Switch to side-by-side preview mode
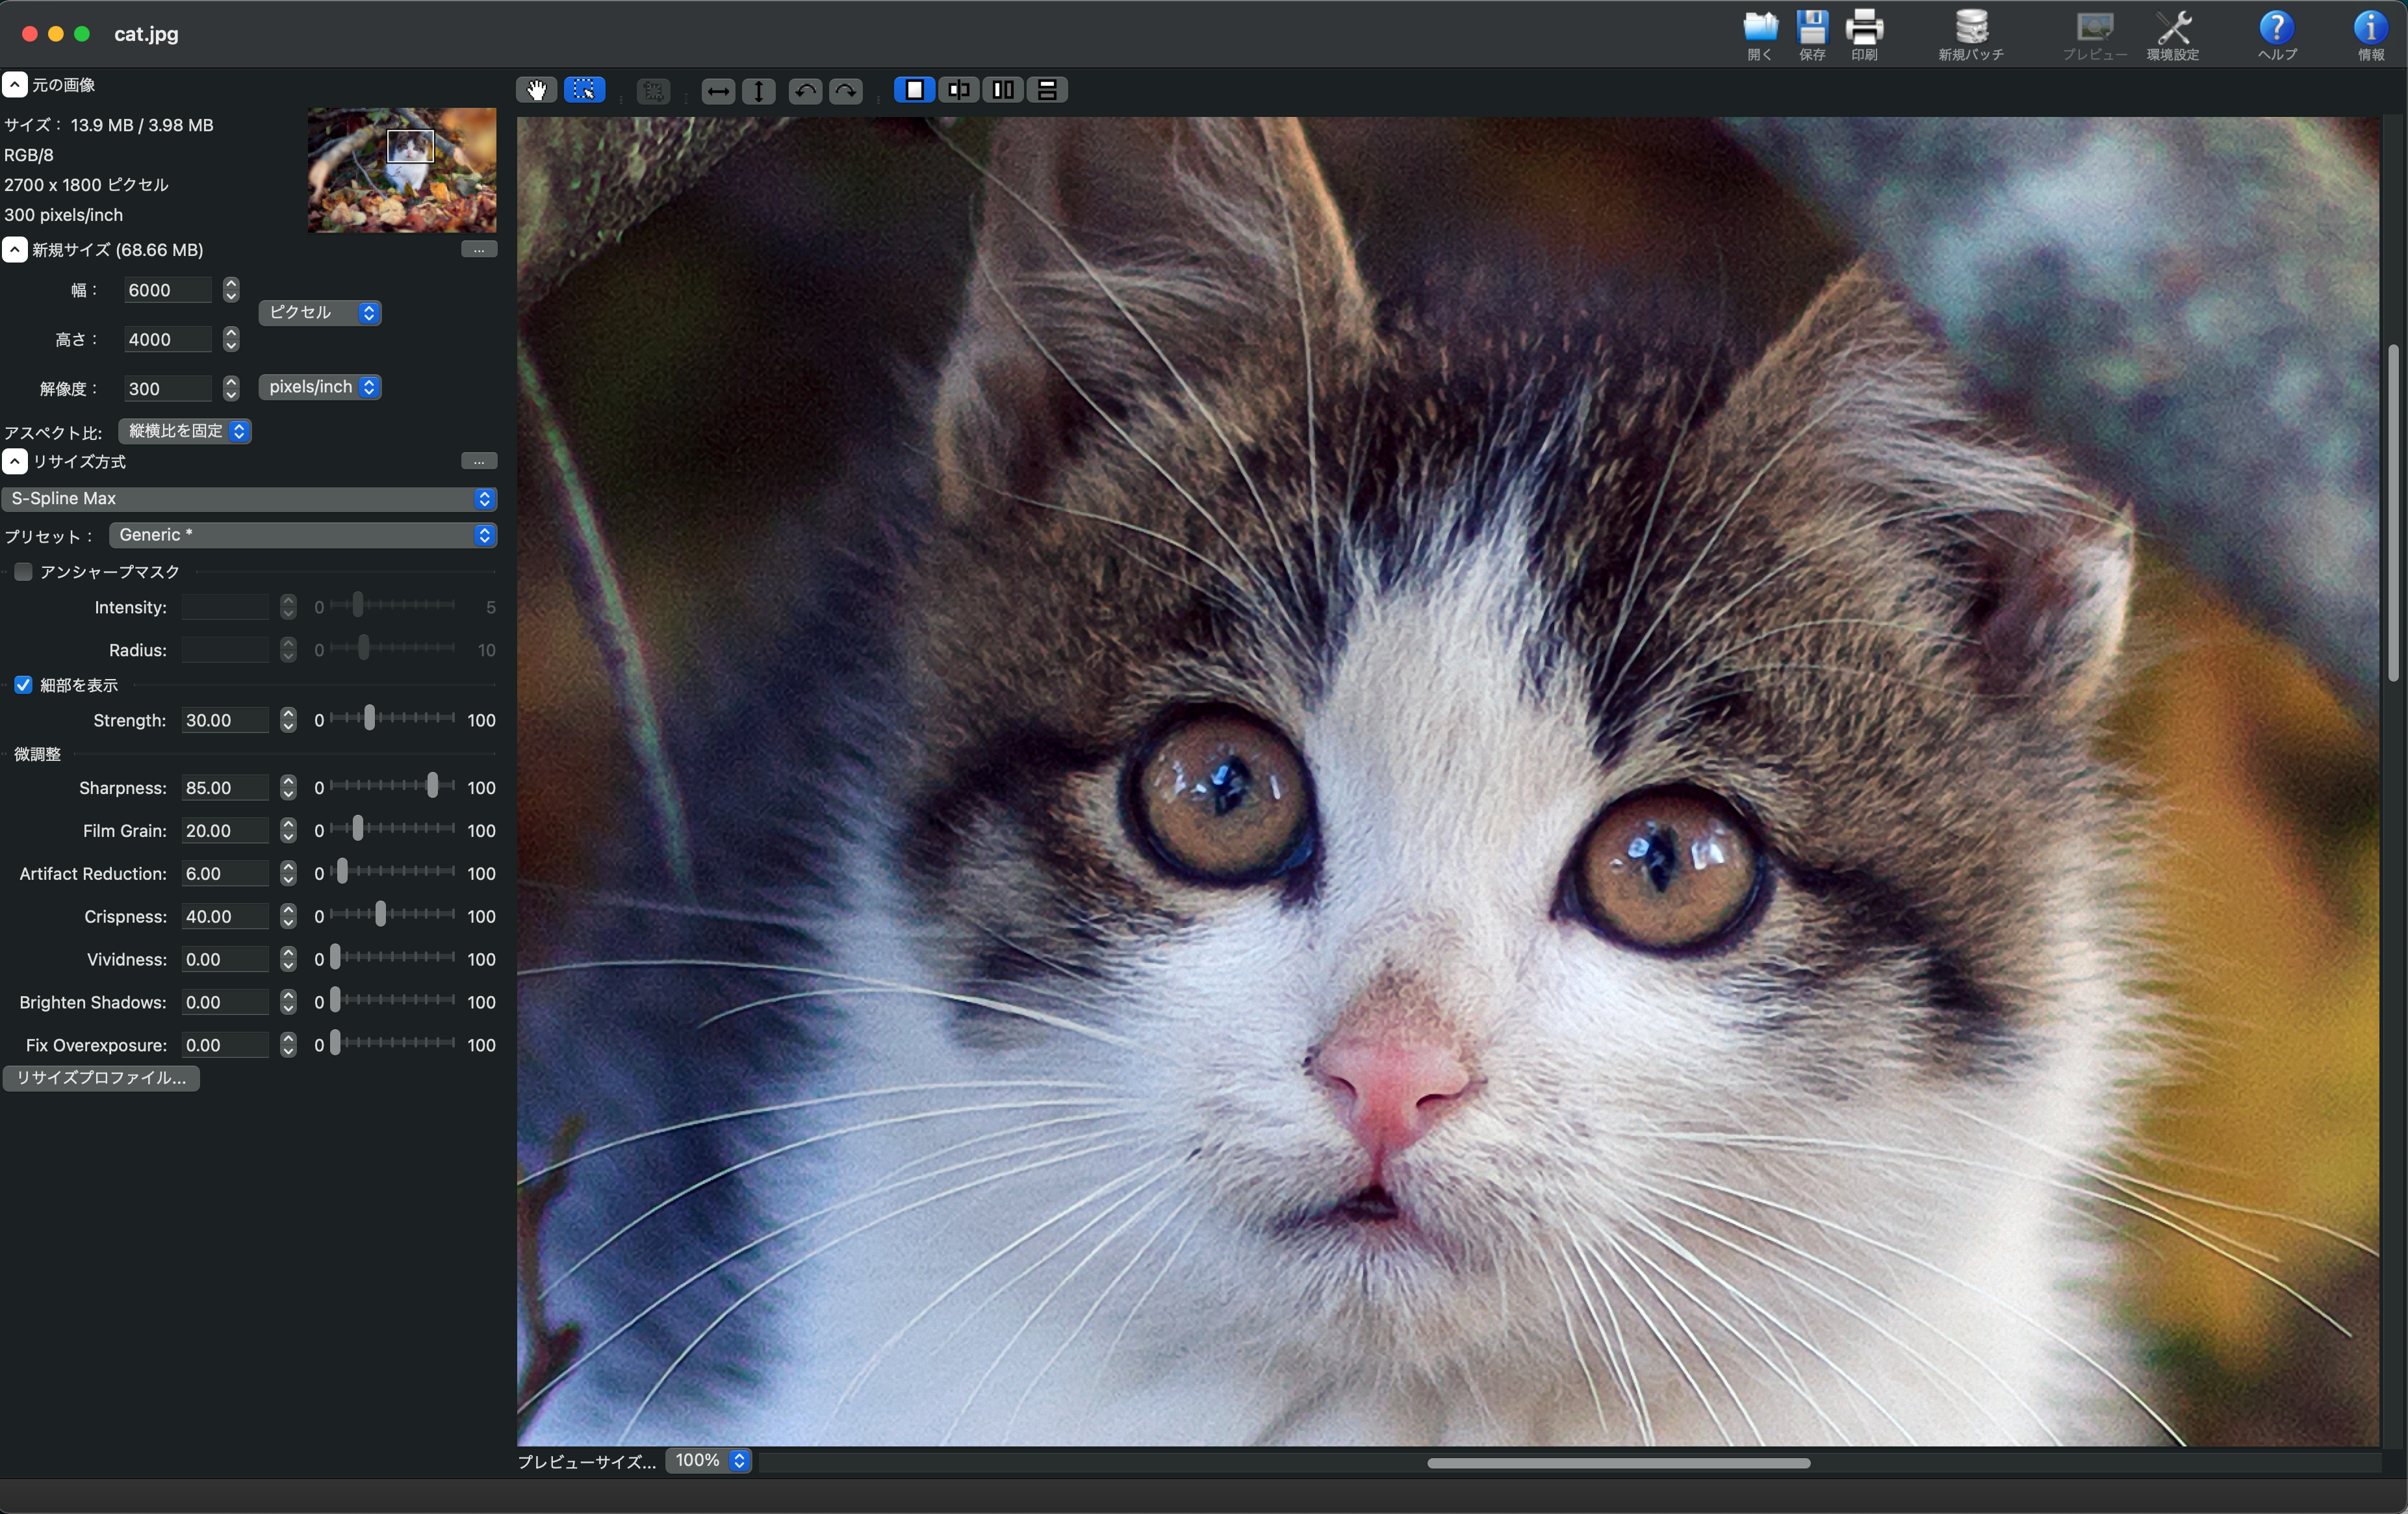2408x1514 pixels. point(1003,90)
